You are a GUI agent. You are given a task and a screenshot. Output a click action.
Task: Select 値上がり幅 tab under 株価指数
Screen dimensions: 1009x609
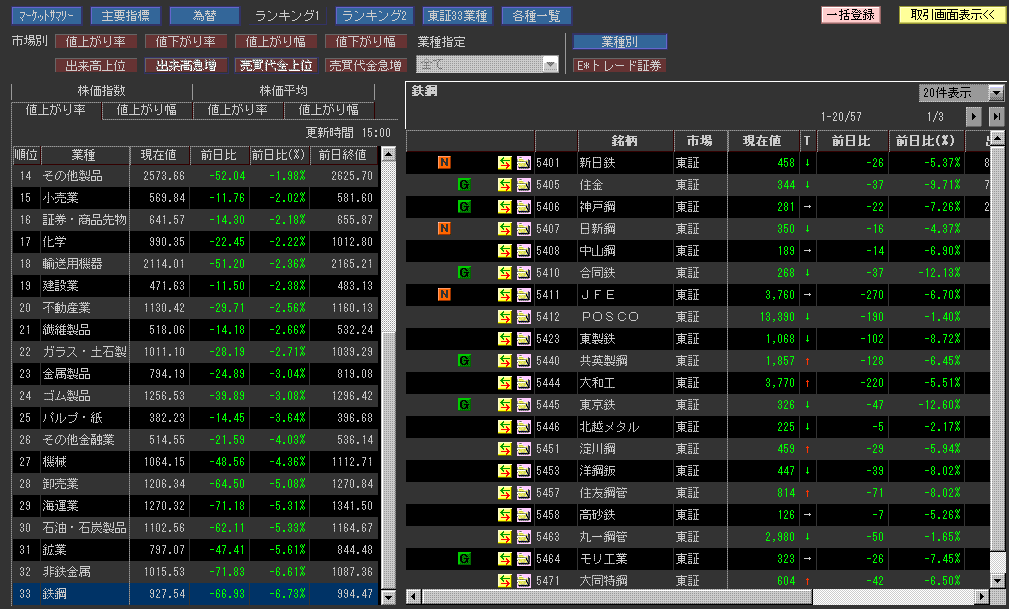146,110
